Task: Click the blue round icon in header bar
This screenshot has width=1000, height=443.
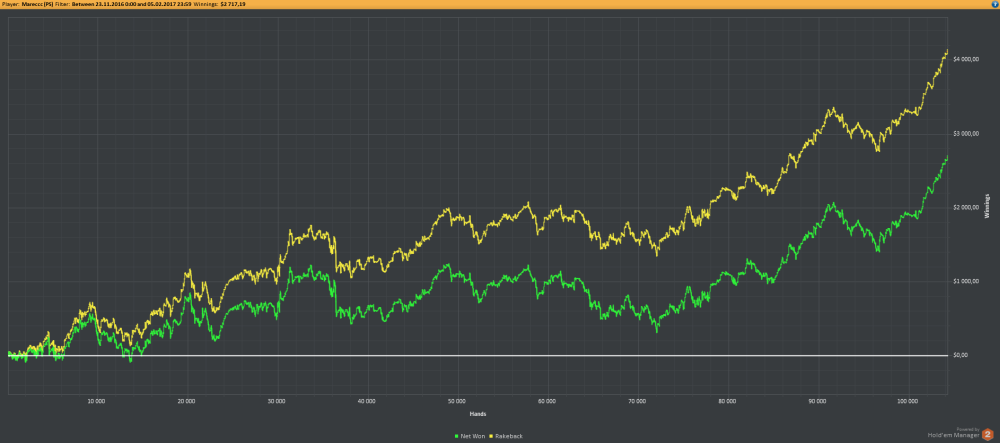Action: tap(995, 3)
